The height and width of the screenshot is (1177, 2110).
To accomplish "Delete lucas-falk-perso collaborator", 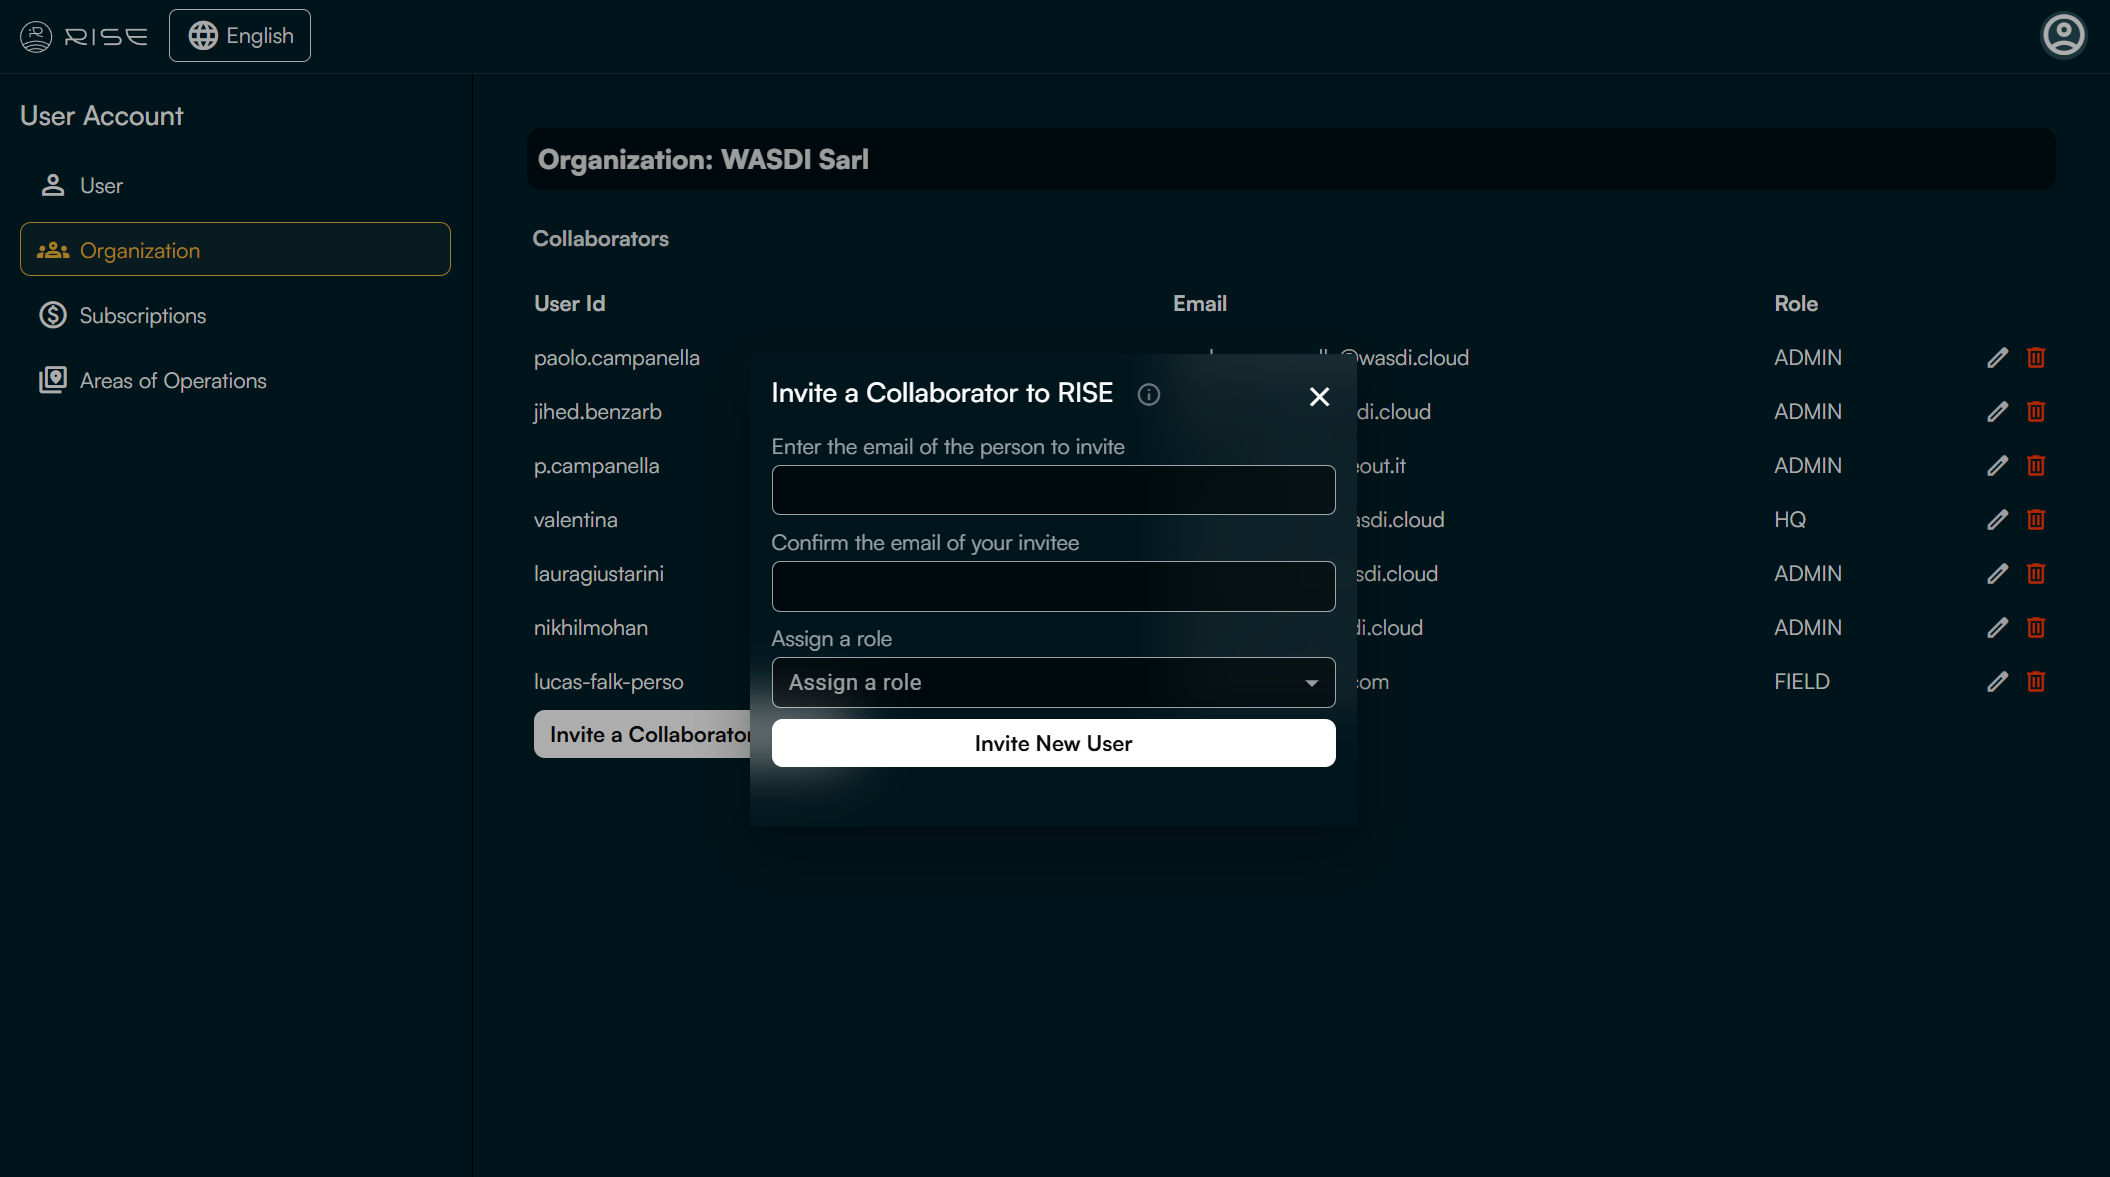I will [x=2036, y=682].
